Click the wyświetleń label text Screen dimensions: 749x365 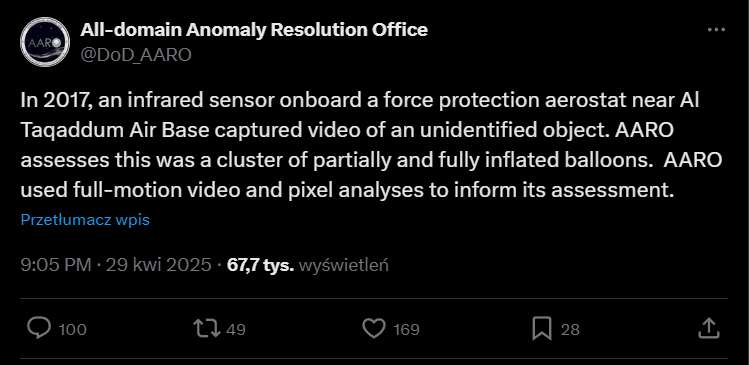coord(343,265)
